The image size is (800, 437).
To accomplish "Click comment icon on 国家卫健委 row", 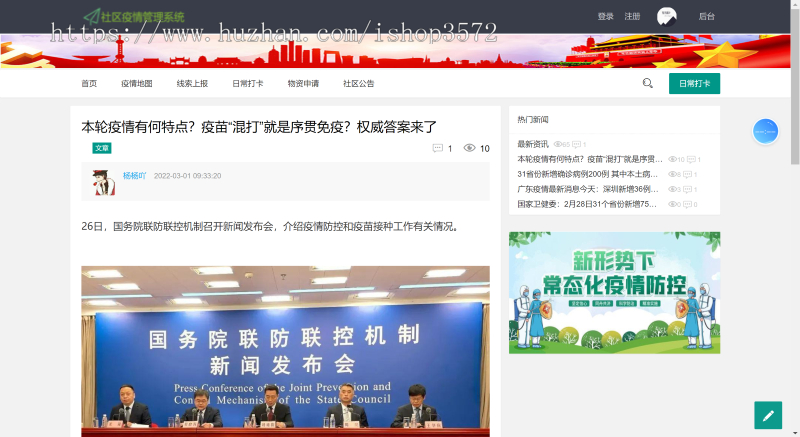I will (x=687, y=204).
